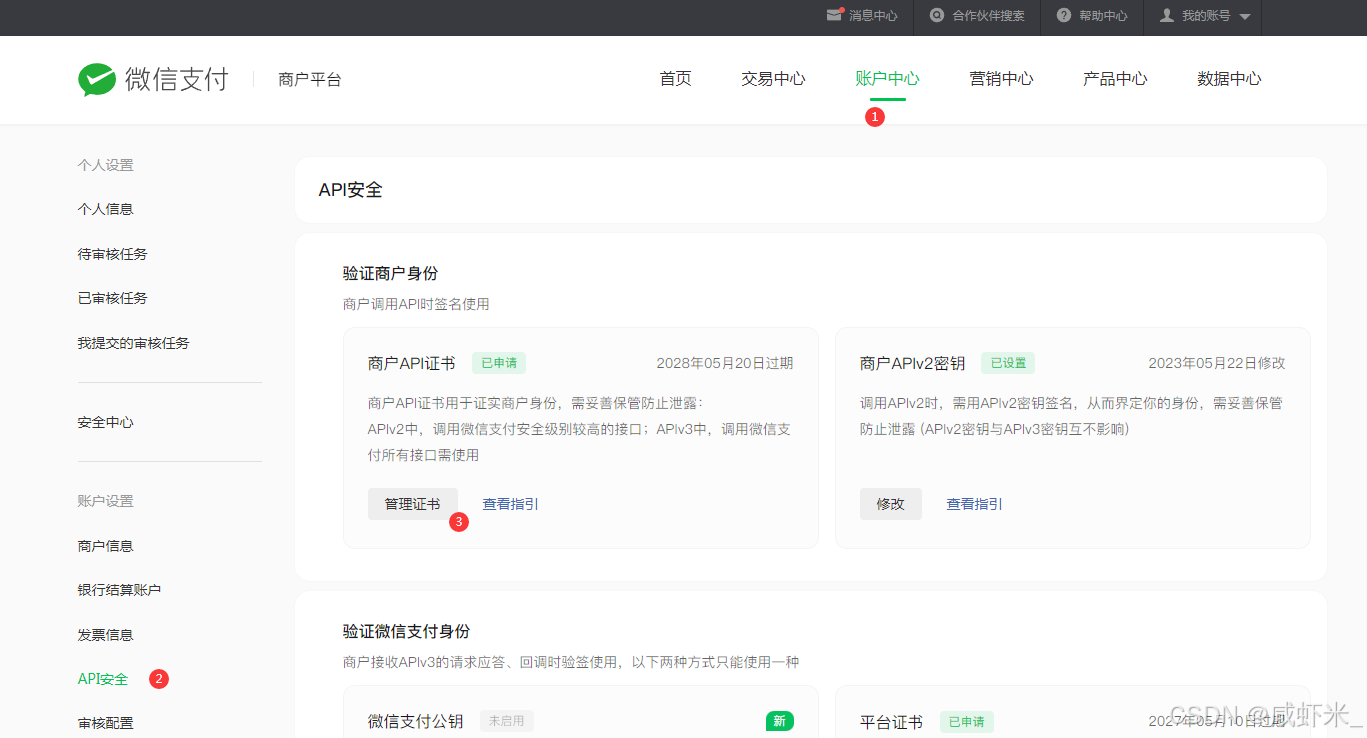Click the 商户平台 label beside logo

pyautogui.click(x=310, y=80)
